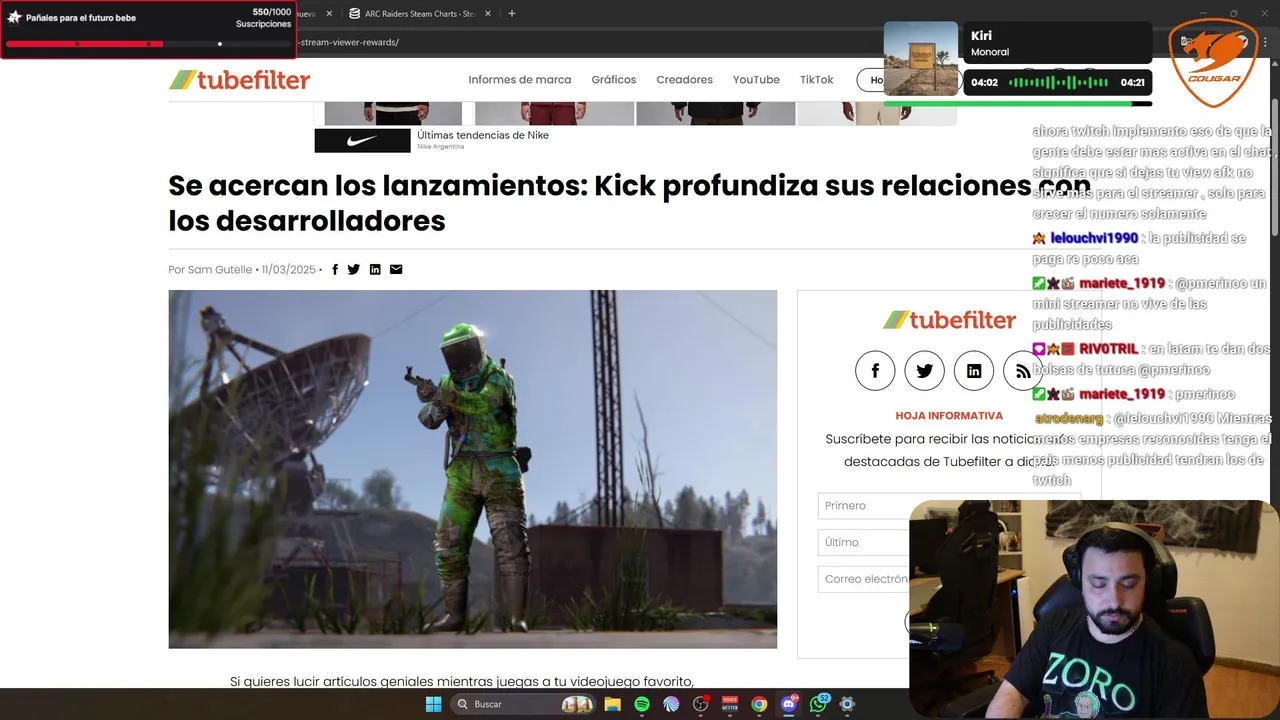Image resolution: width=1280 pixels, height=720 pixels.
Task: Share the article on Twitter via byline icon
Action: [353, 269]
